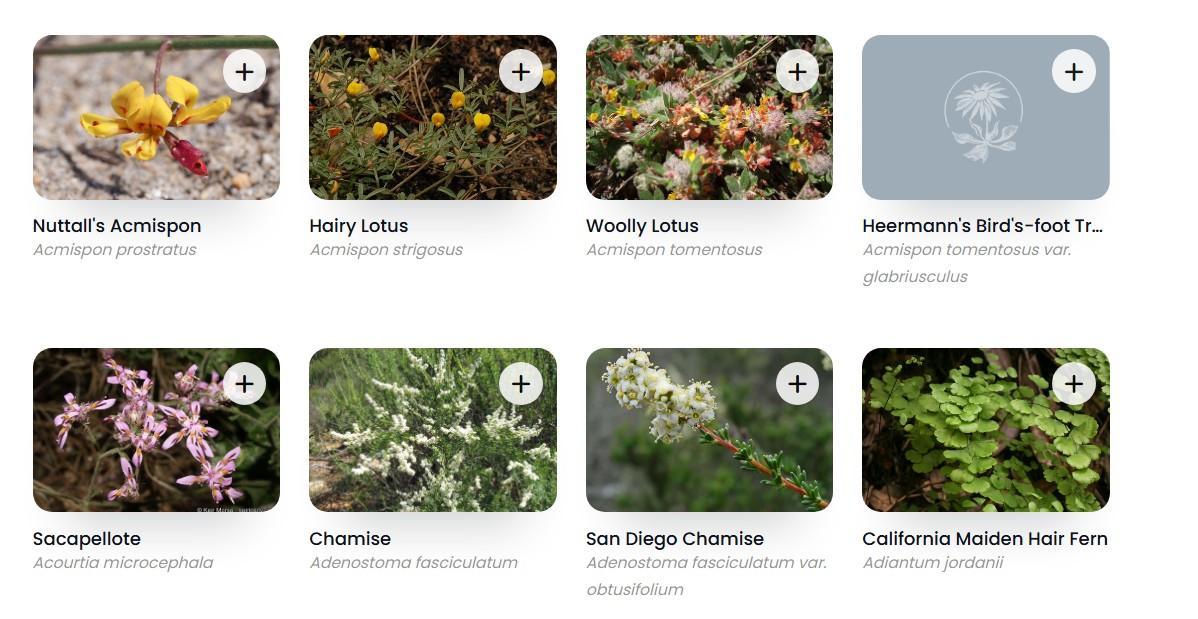
Task: Open the Woolly Lotus photo
Action: [x=690, y=130]
